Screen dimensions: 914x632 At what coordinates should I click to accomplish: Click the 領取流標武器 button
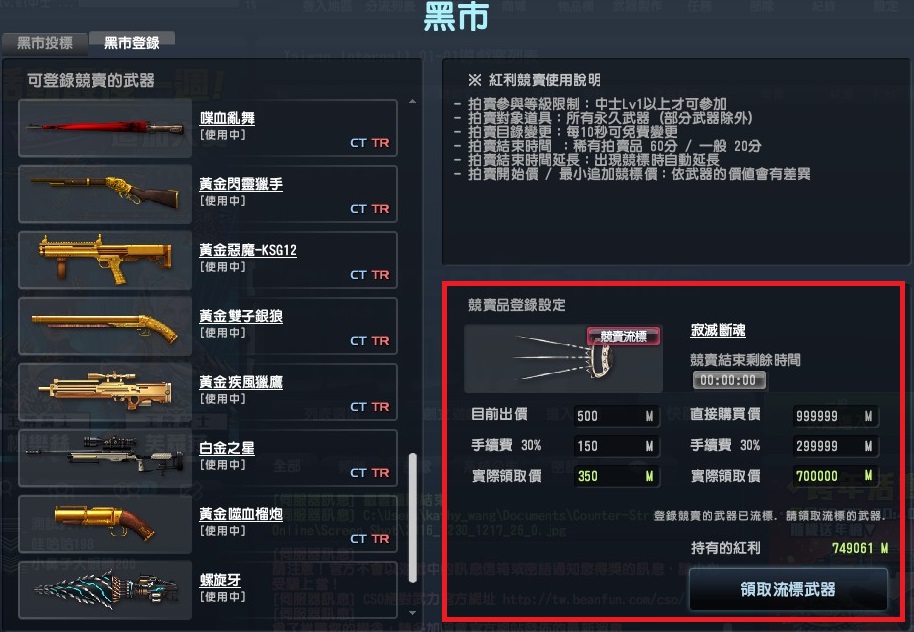(788, 589)
